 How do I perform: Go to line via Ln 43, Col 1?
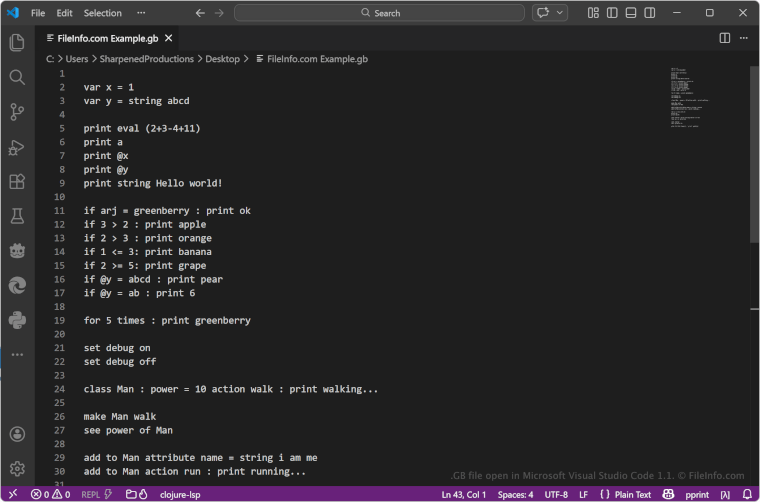463,494
